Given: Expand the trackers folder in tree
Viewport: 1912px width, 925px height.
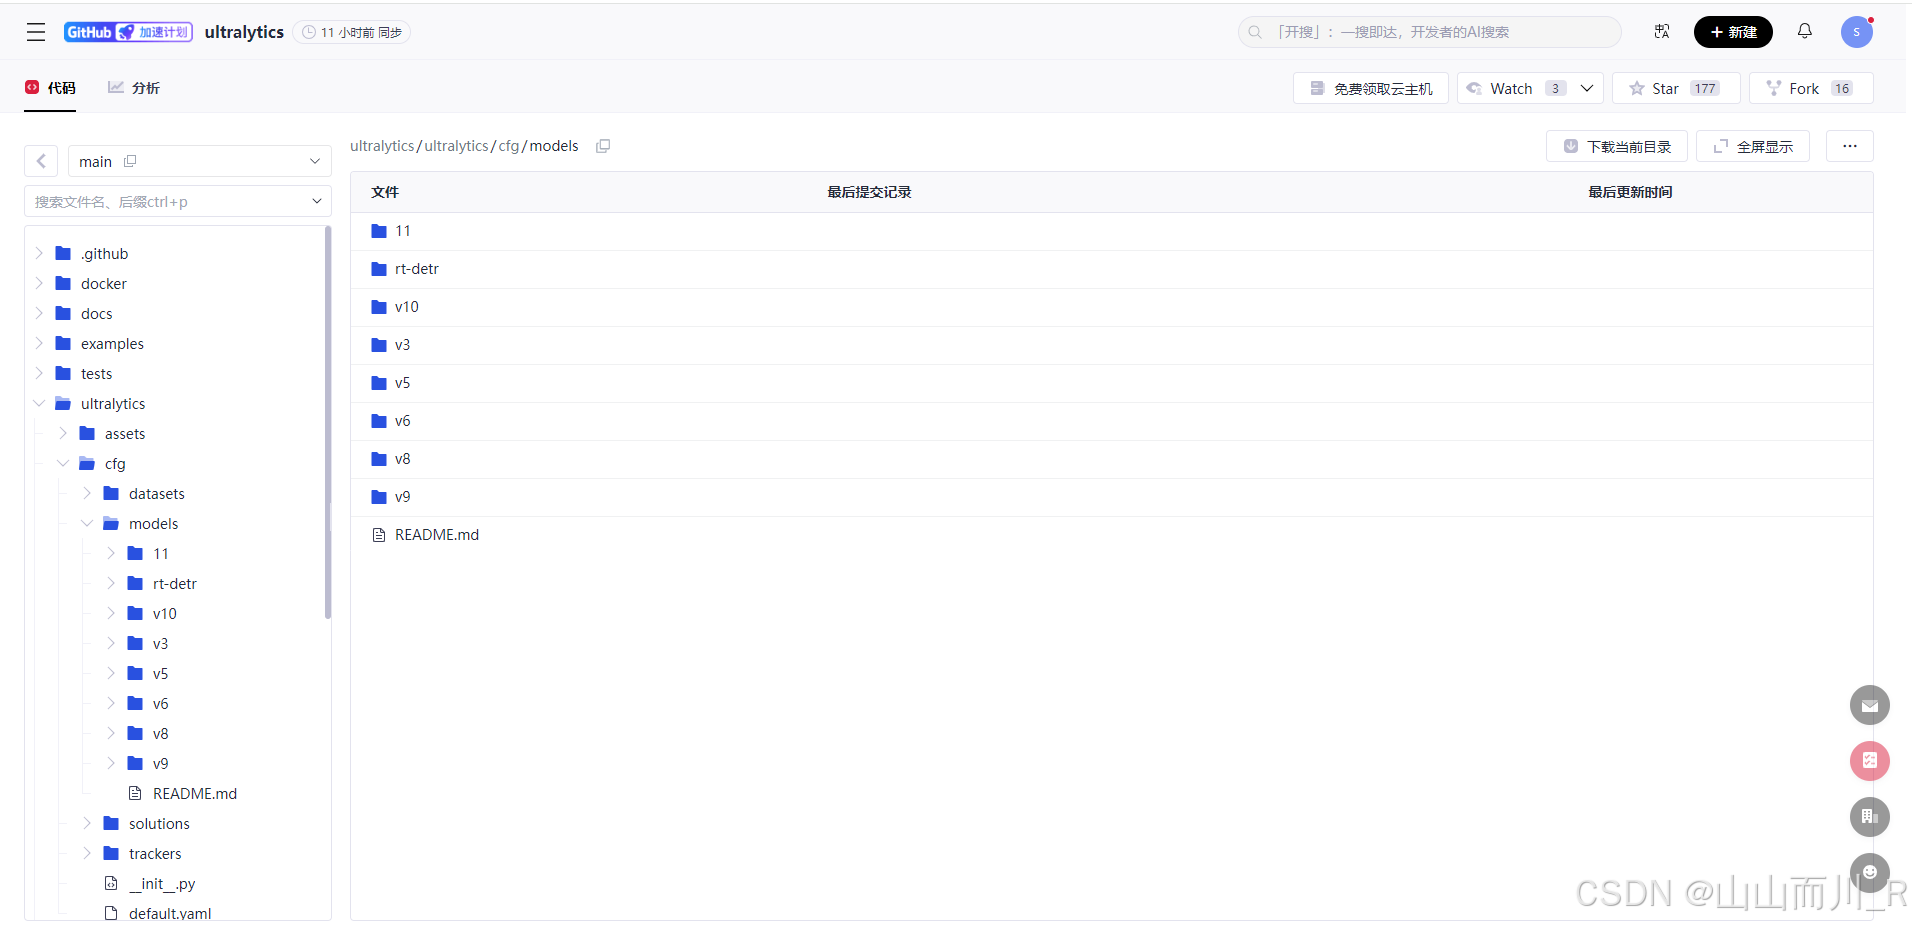Looking at the screenshot, I should 87,853.
